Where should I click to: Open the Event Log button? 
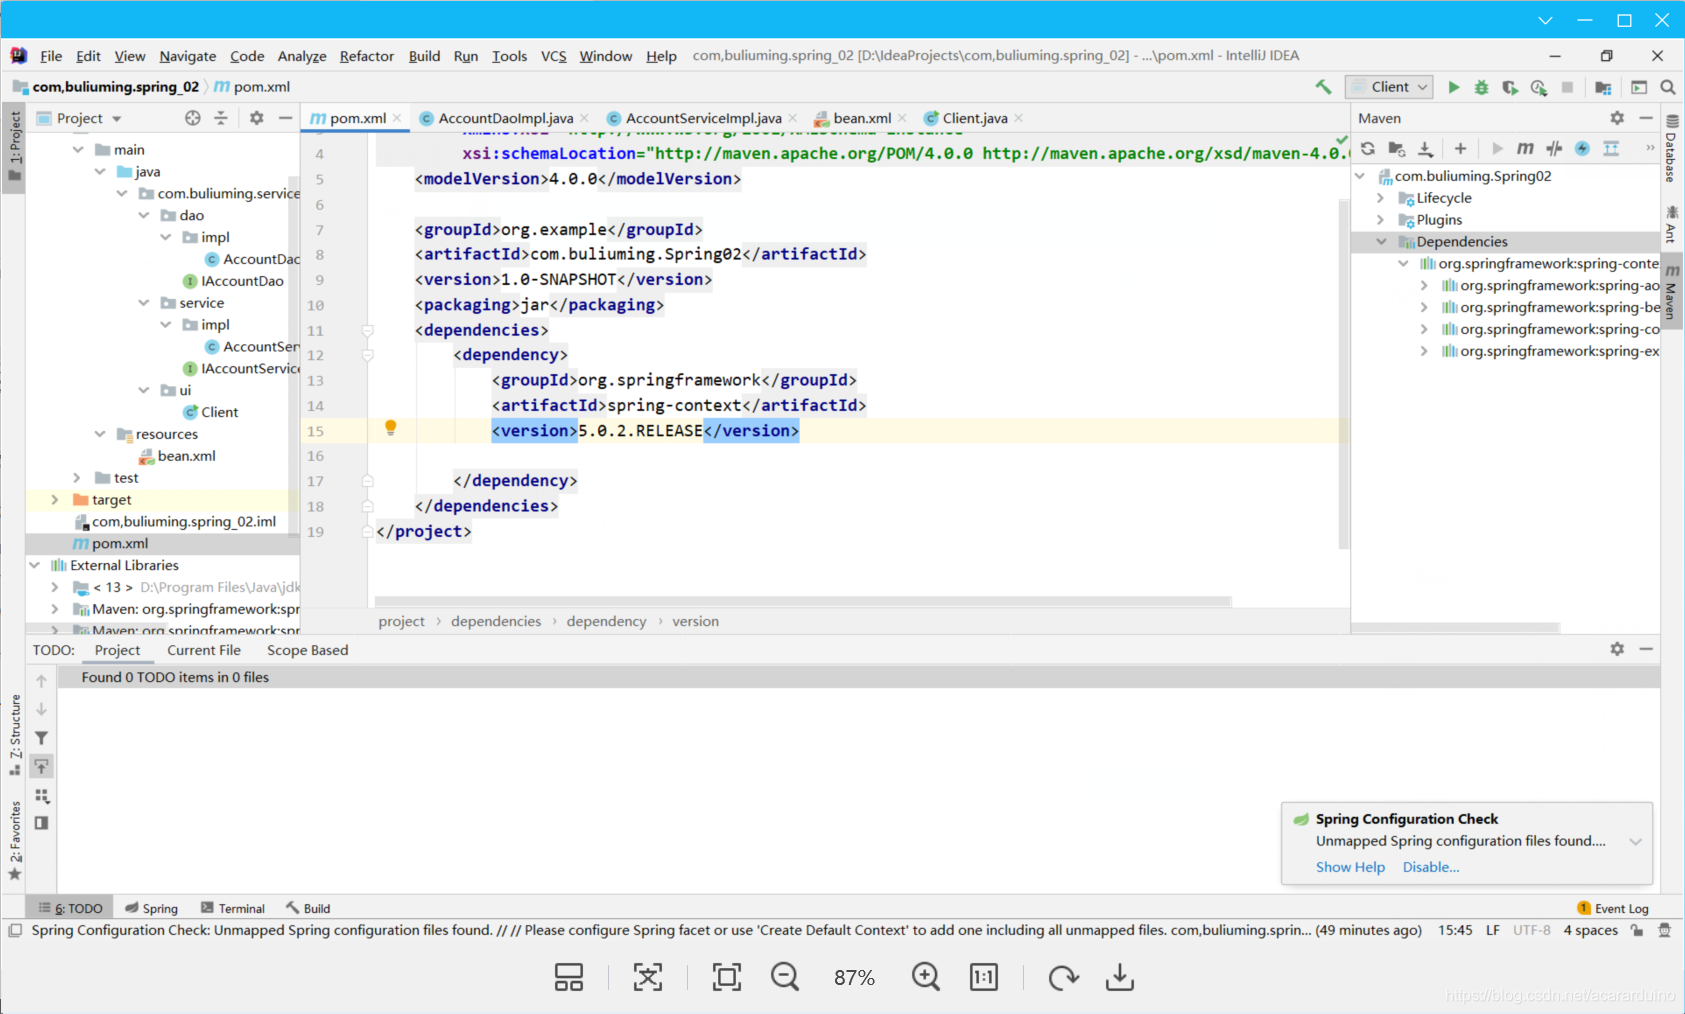click(1612, 908)
